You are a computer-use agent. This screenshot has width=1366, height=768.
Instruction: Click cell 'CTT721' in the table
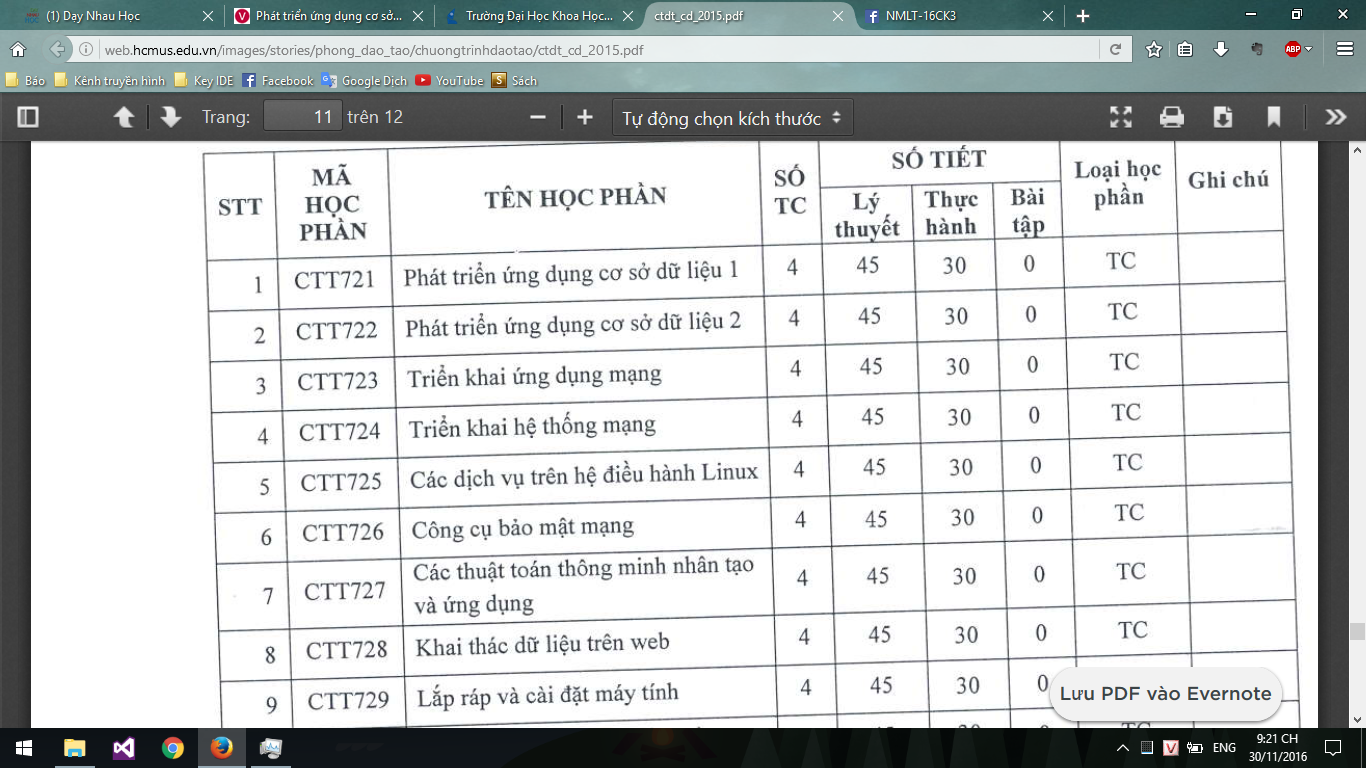tap(334, 280)
